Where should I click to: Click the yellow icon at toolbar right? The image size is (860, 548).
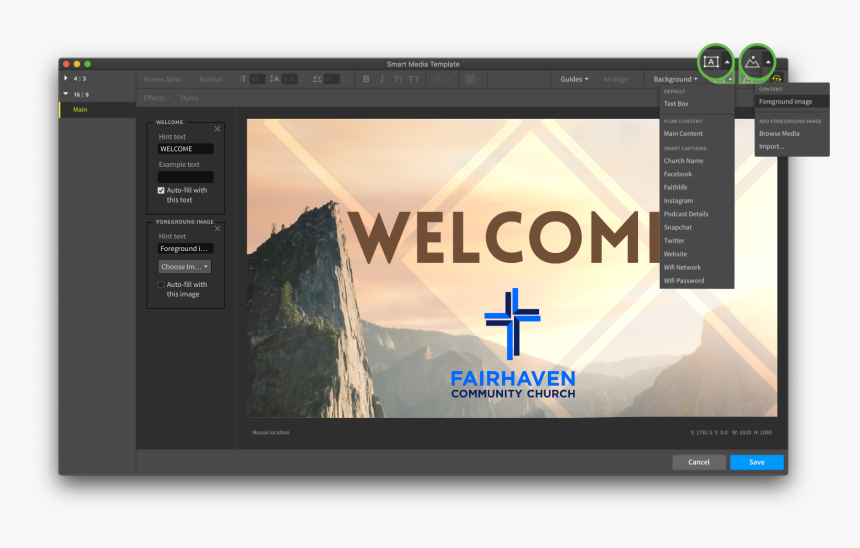[777, 79]
